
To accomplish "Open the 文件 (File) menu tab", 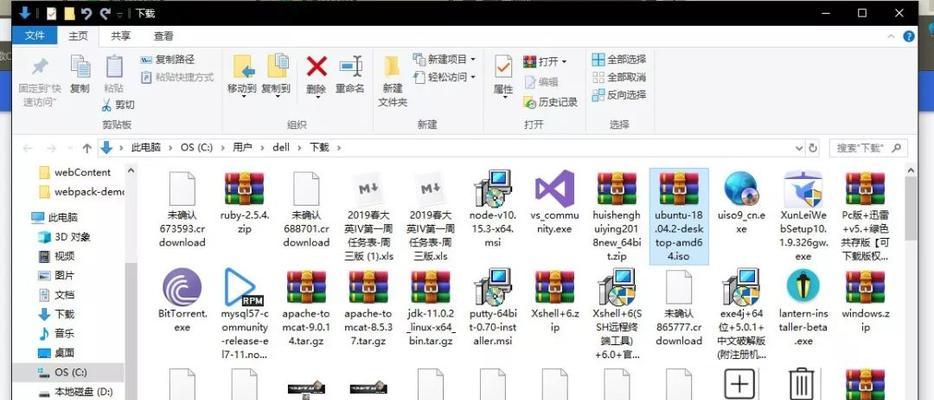I will (35, 36).
